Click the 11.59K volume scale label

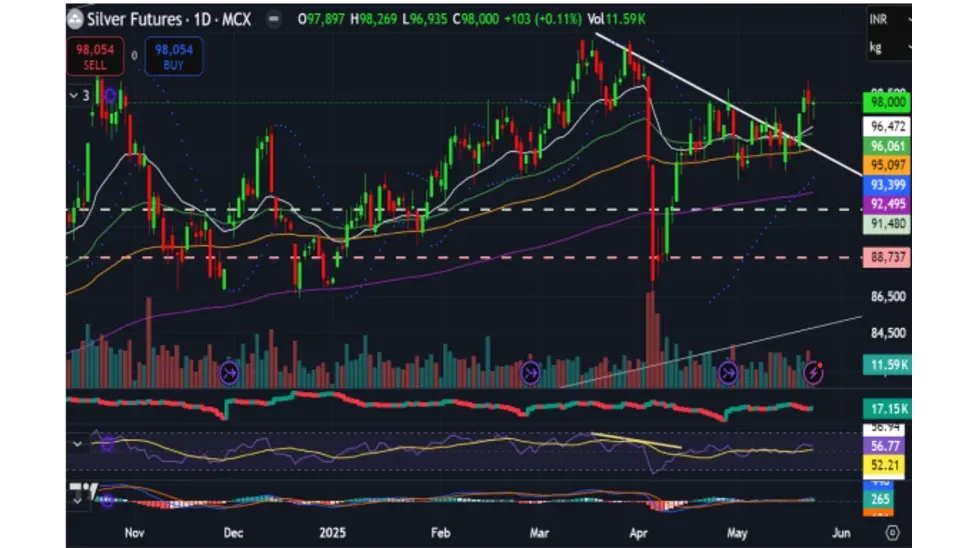point(887,365)
